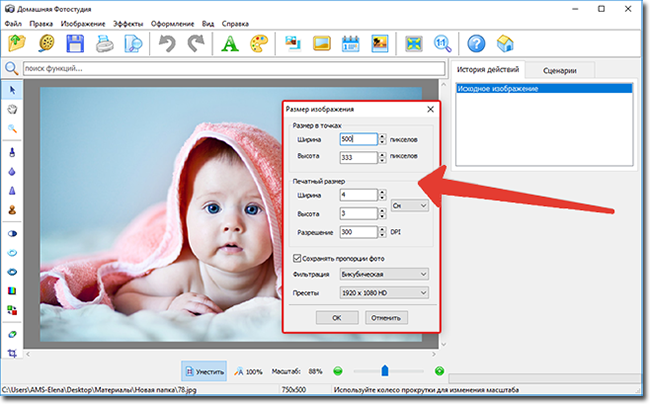This screenshot has height=405, width=650.
Task: Open the Изображение menu
Action: coord(83,24)
